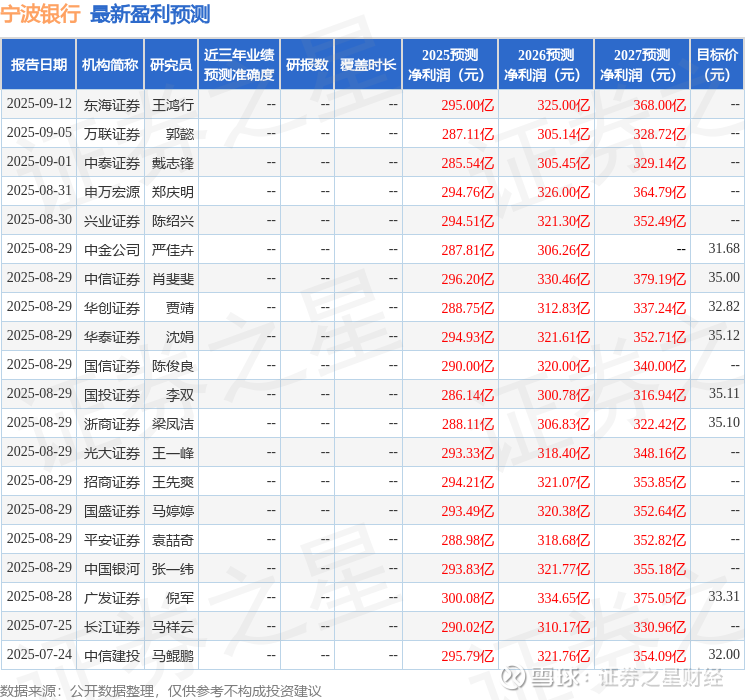The width and height of the screenshot is (745, 700).
Task: Click the target price 35.10
Action: coord(724,422)
